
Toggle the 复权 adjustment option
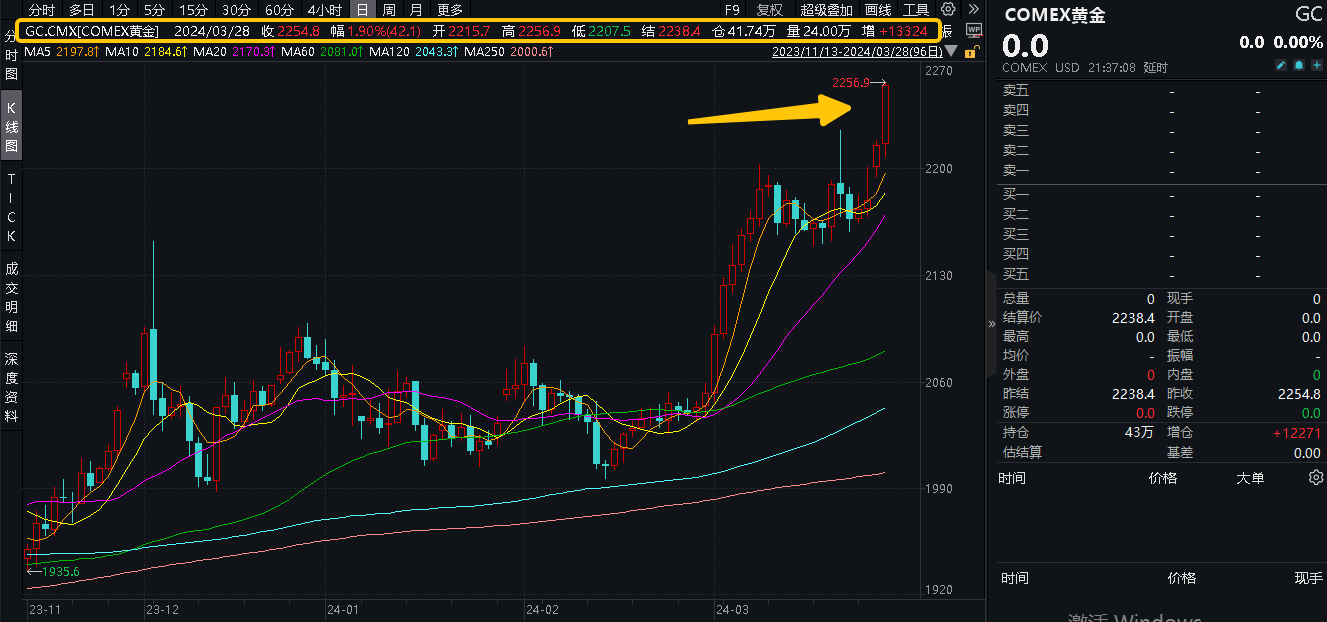coord(770,10)
